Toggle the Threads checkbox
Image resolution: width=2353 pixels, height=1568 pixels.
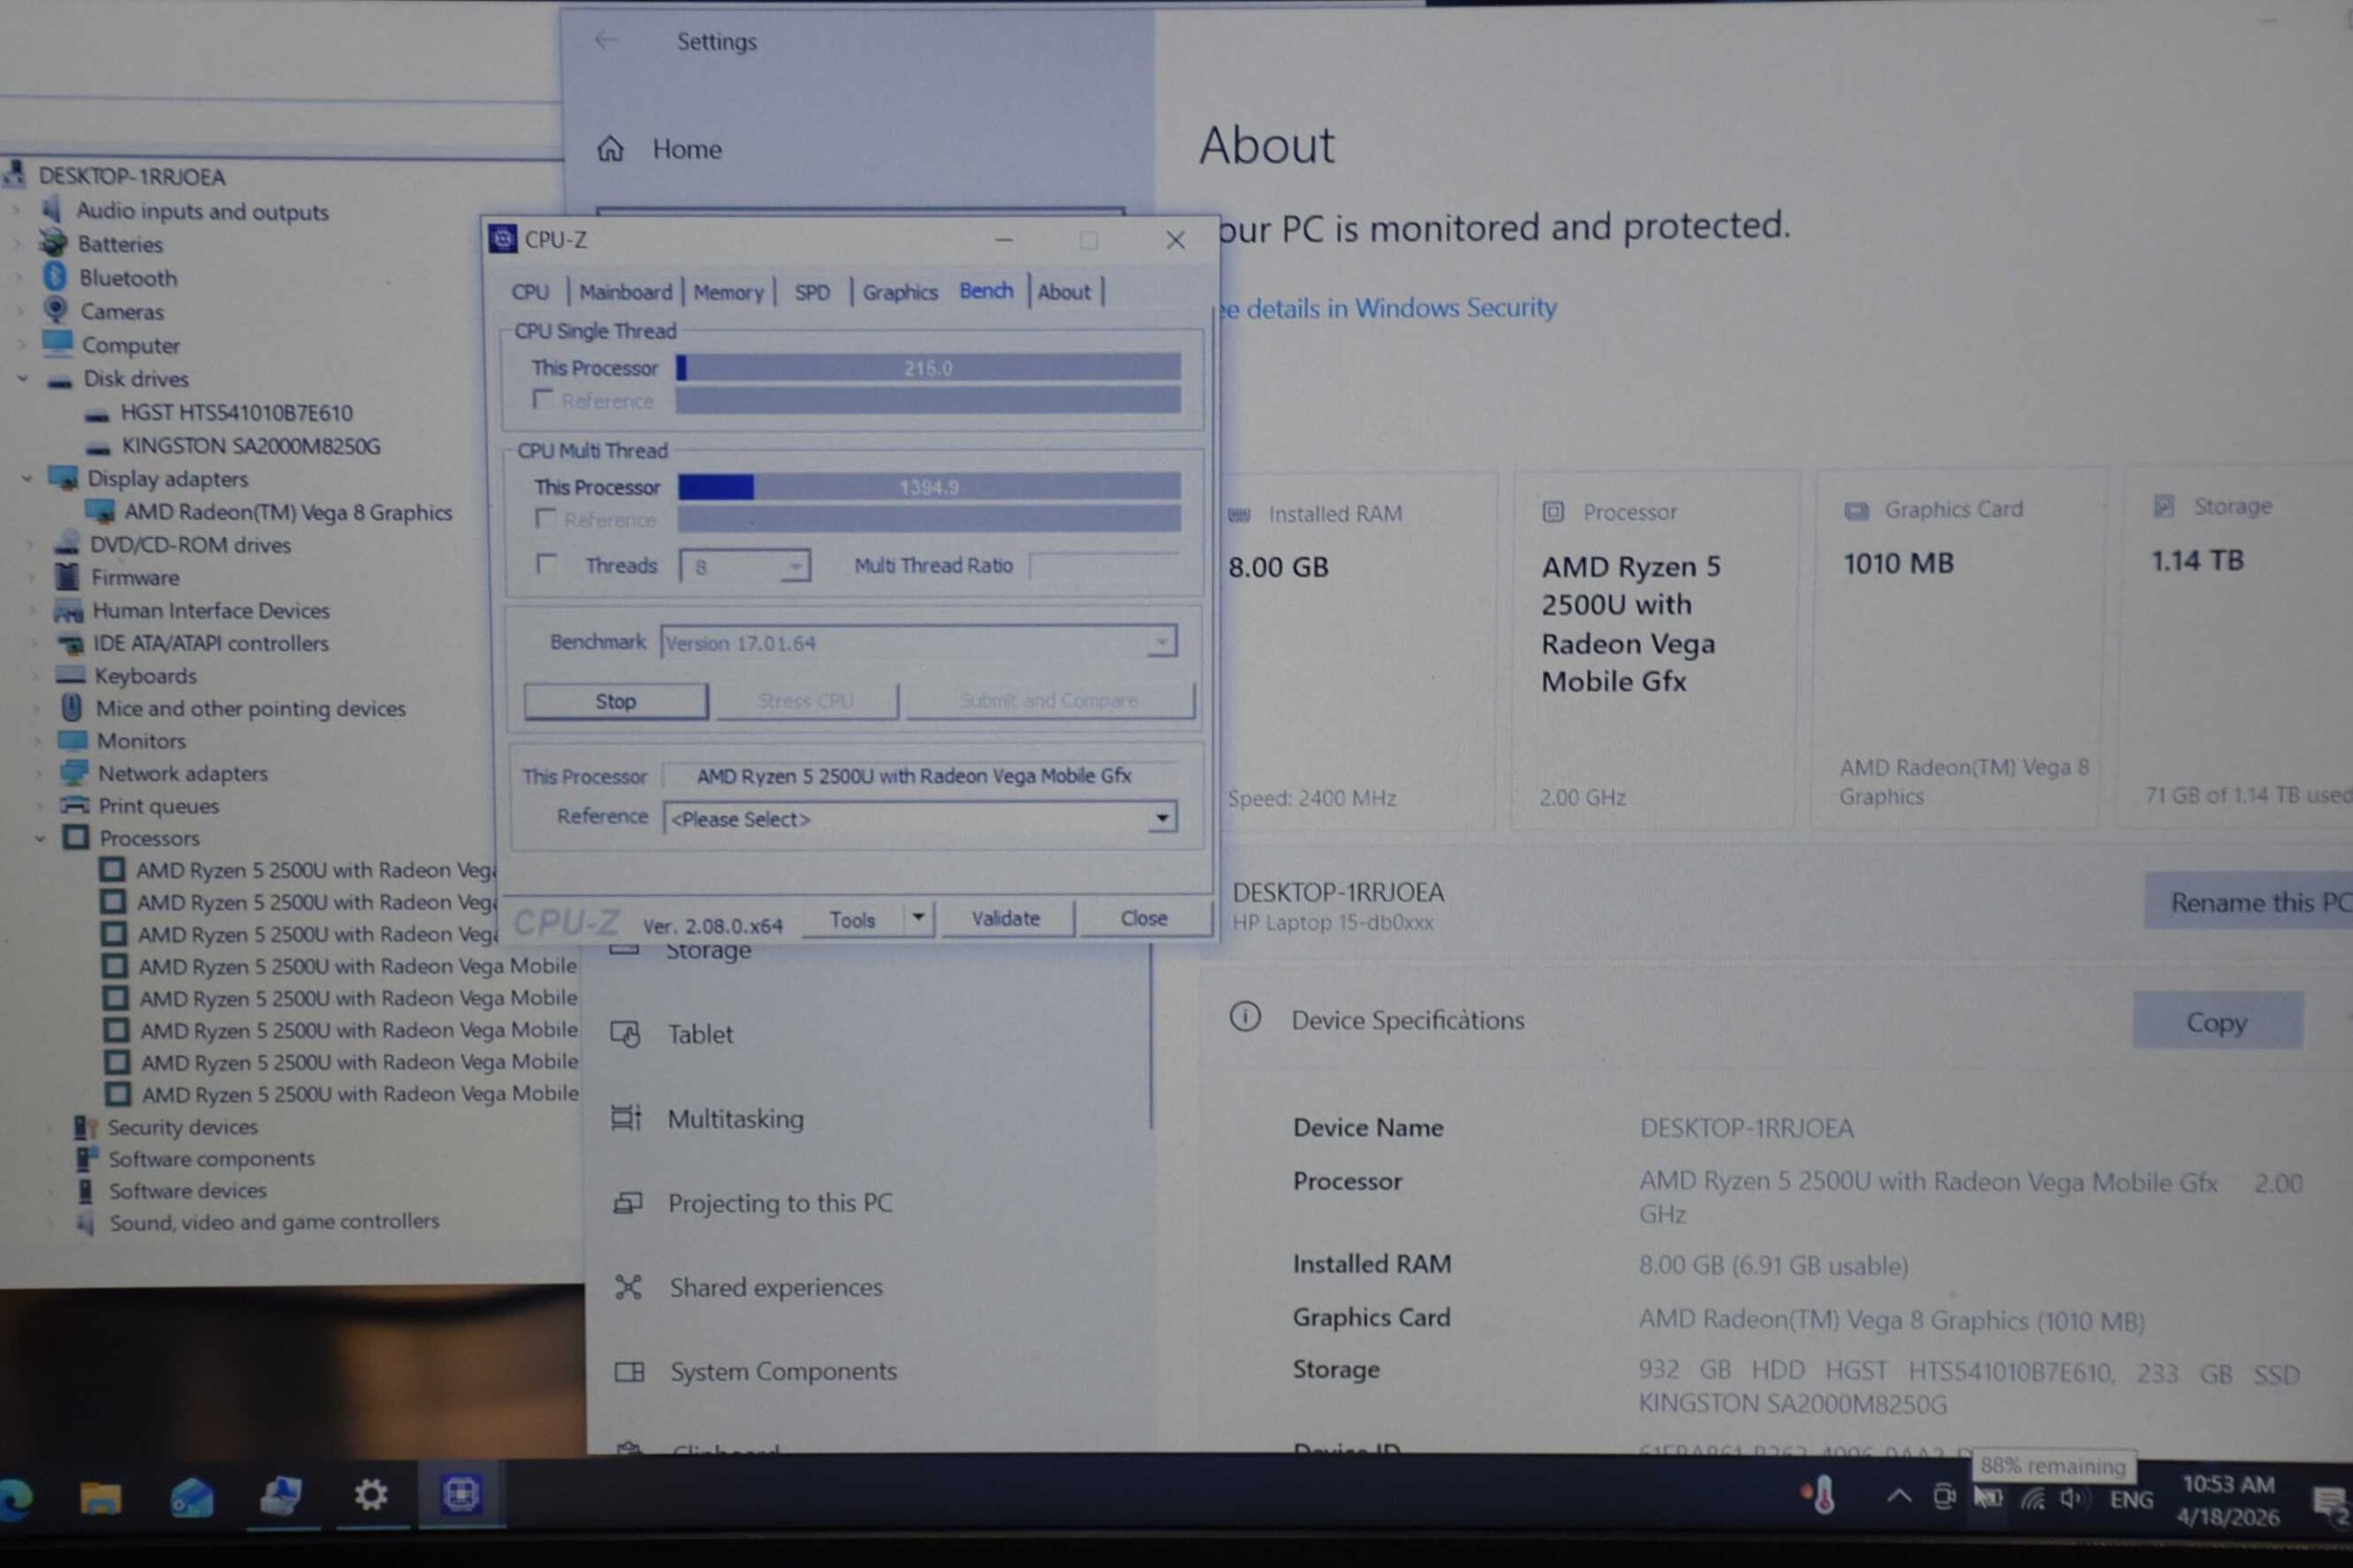[x=547, y=564]
